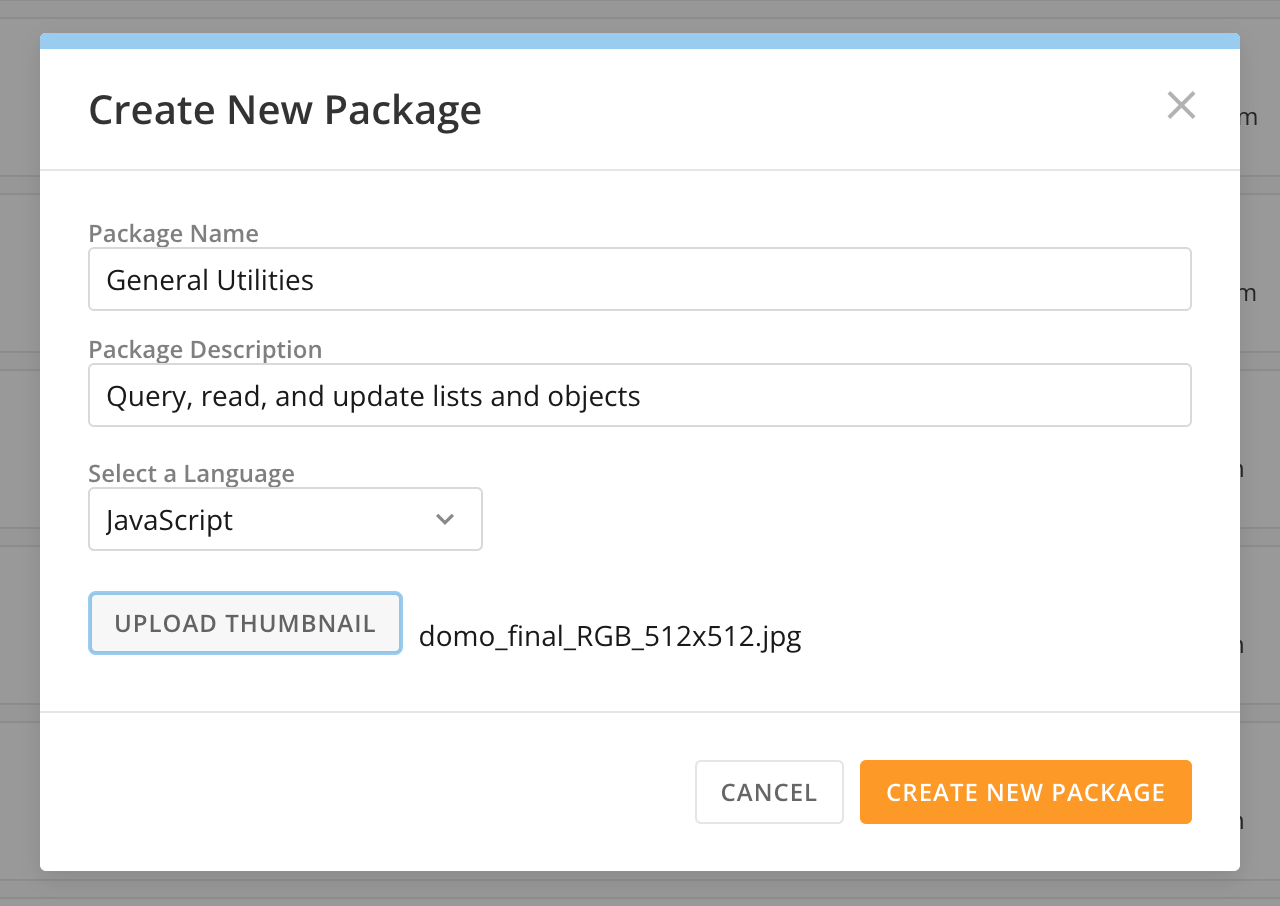Open the Select a Language dropdown
This screenshot has height=906, width=1280.
285,520
